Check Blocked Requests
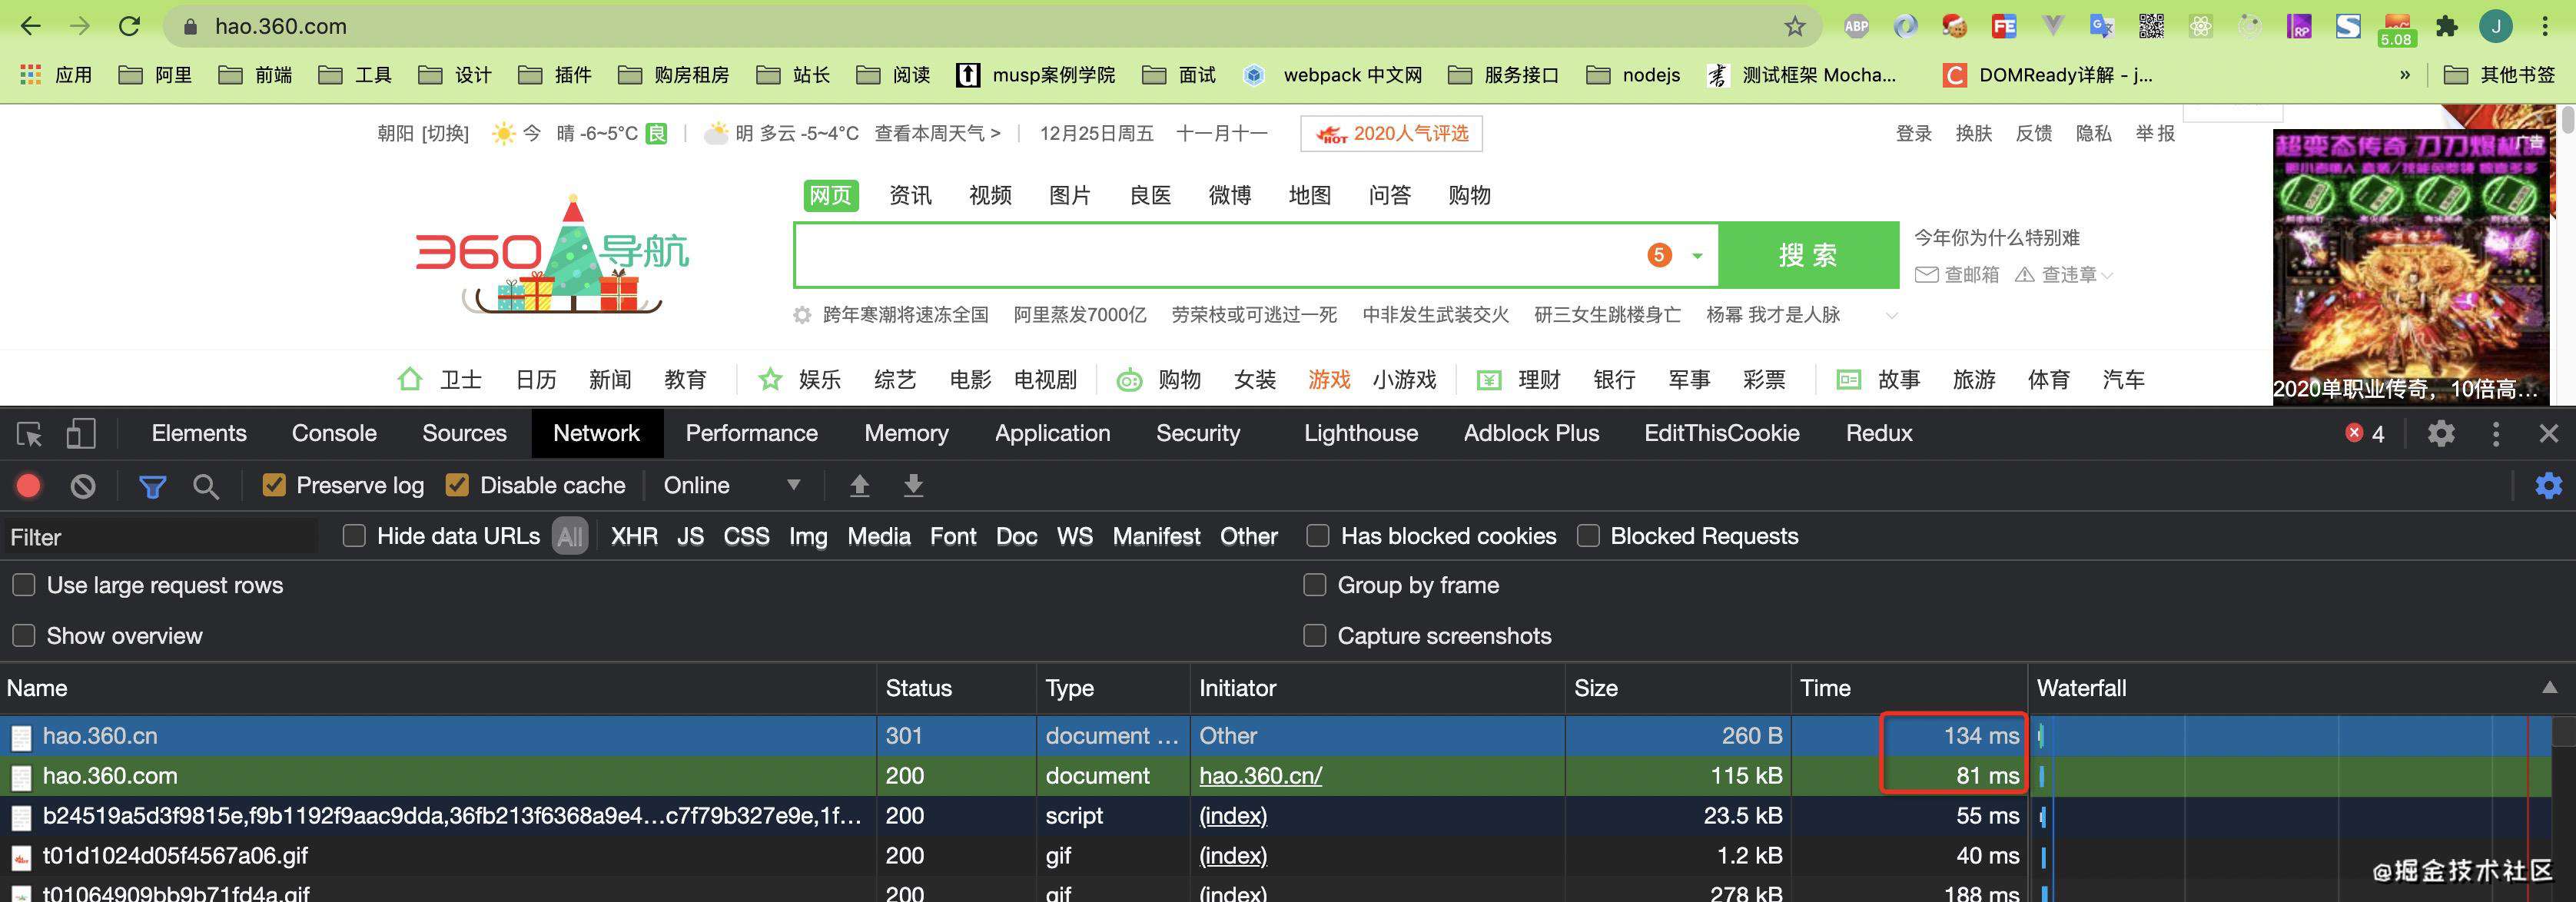 coord(1588,536)
